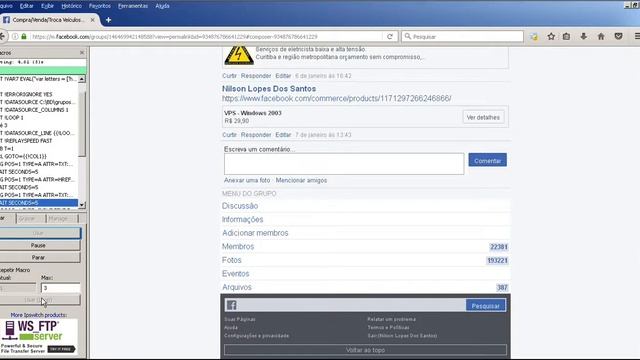This screenshot has width=640, height=360.
Task: Reload the page with the refresh icon
Action: click(390, 37)
